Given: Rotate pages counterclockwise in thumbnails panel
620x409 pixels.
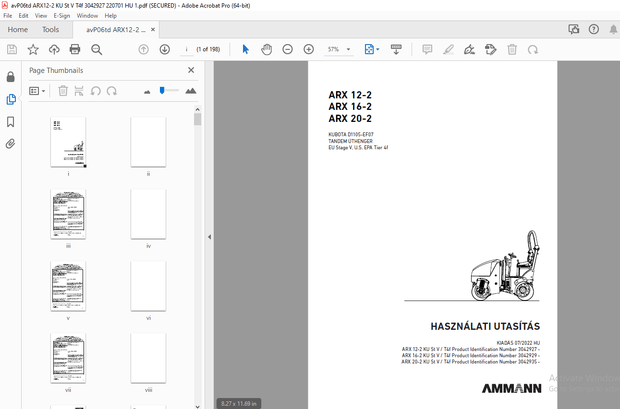Looking at the screenshot, I should tap(95, 91).
